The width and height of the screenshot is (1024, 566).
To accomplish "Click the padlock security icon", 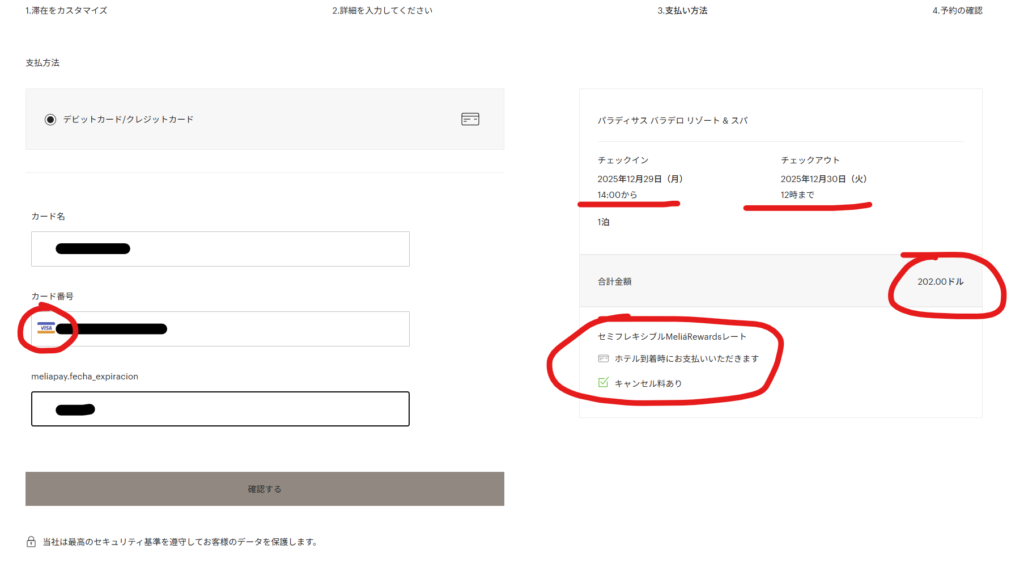I will click(x=31, y=542).
